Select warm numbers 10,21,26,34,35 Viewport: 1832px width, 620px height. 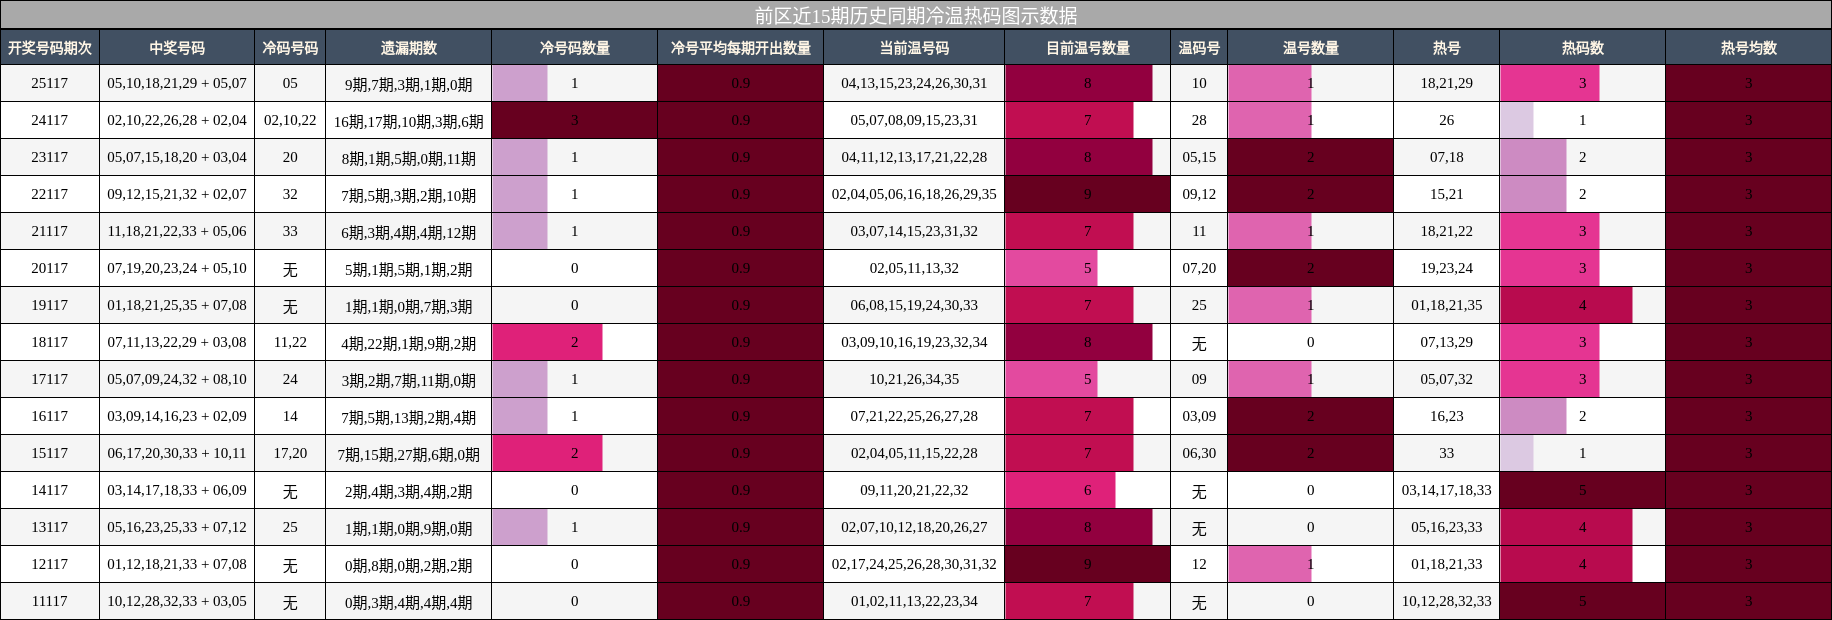click(x=914, y=379)
